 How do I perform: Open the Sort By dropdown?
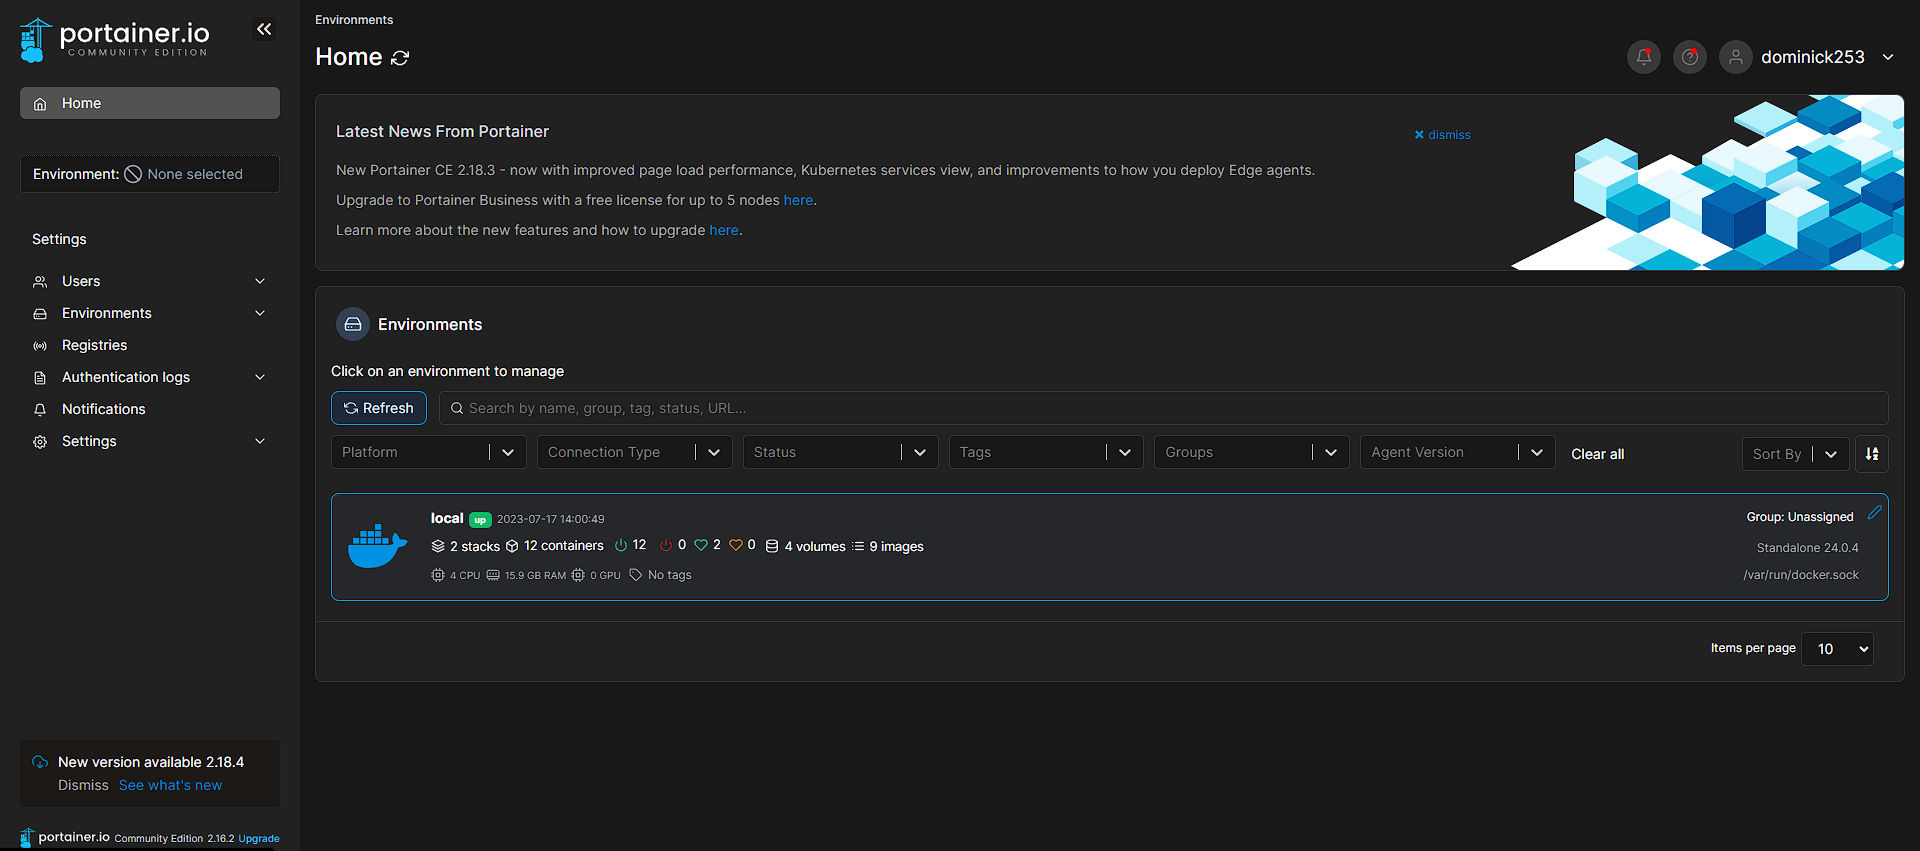point(1796,453)
